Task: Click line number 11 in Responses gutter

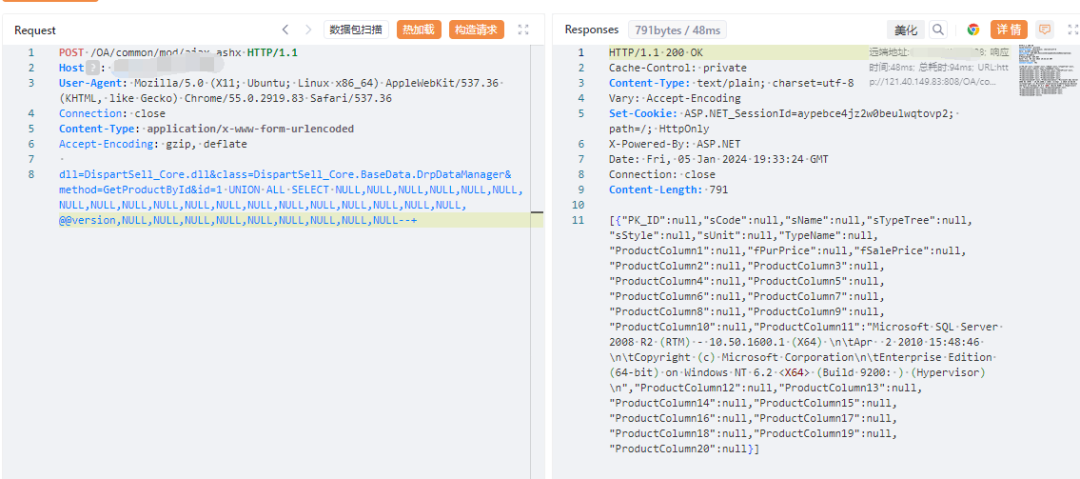Action: 579,221
